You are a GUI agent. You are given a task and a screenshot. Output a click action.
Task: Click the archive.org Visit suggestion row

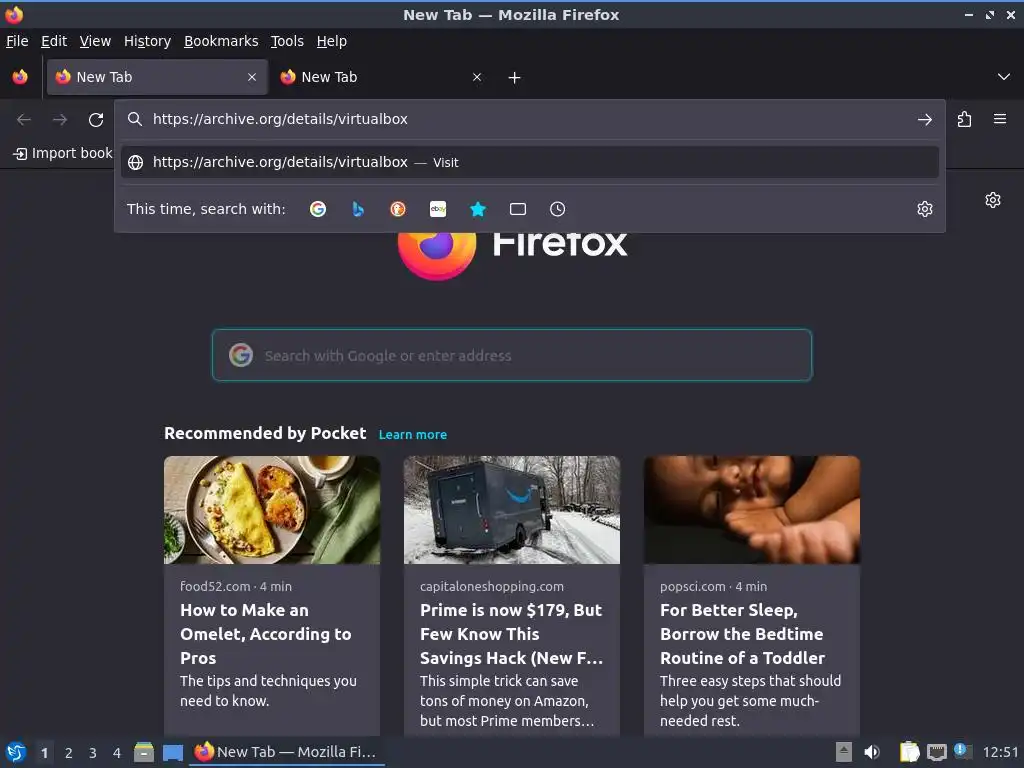[x=530, y=162]
